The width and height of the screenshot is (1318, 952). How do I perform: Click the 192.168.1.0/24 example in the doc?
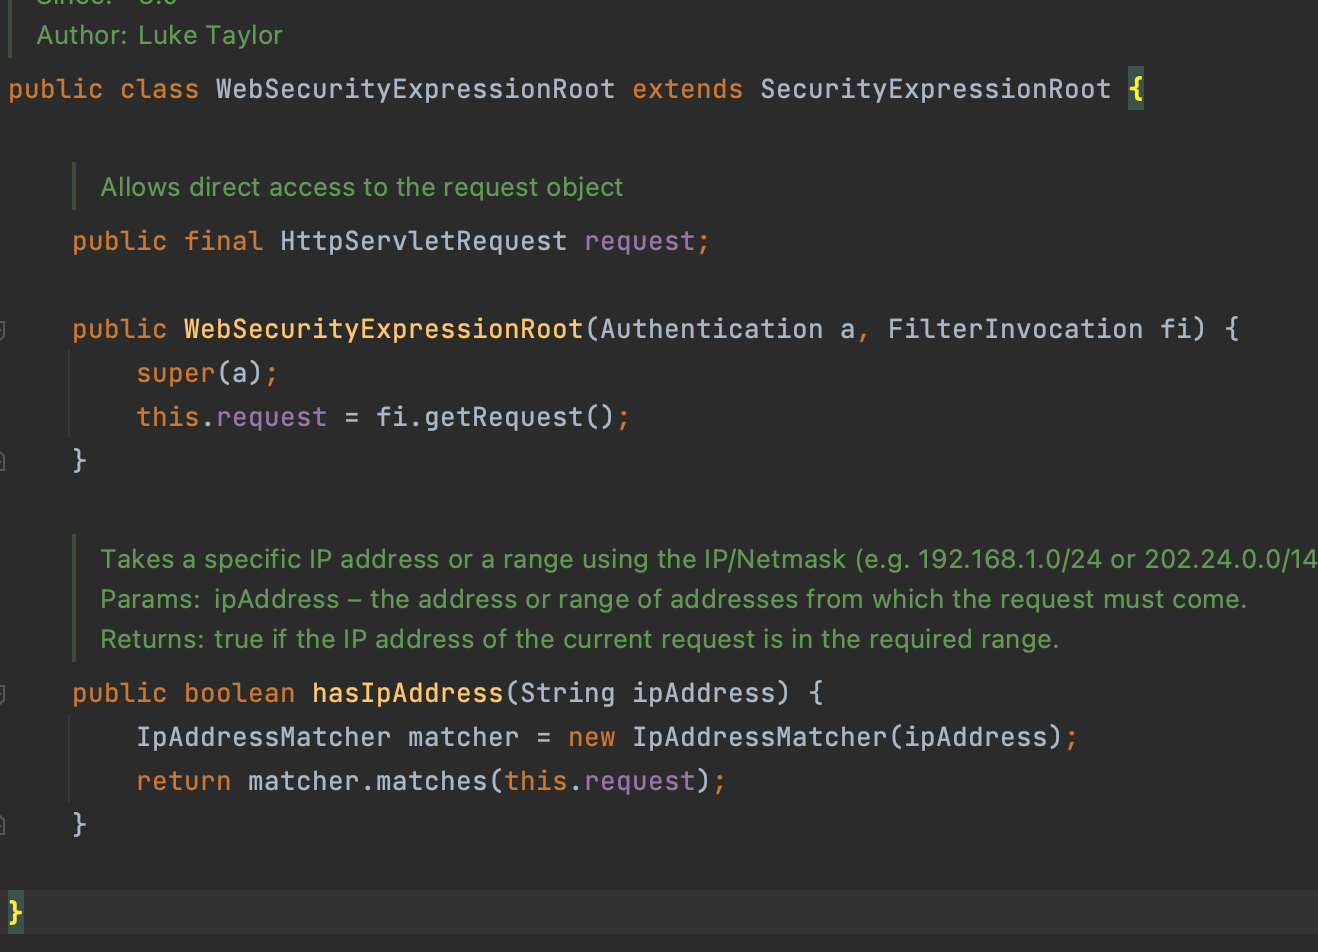coord(1010,559)
